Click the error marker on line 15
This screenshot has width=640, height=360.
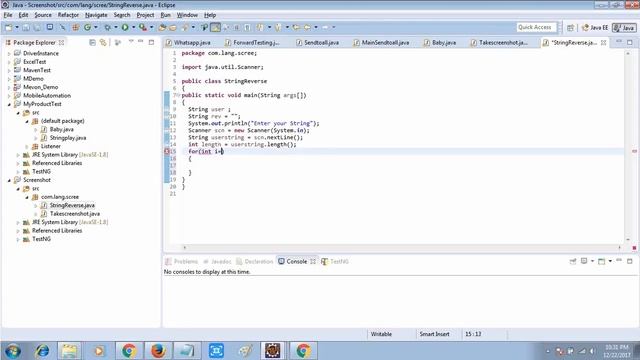(167, 151)
